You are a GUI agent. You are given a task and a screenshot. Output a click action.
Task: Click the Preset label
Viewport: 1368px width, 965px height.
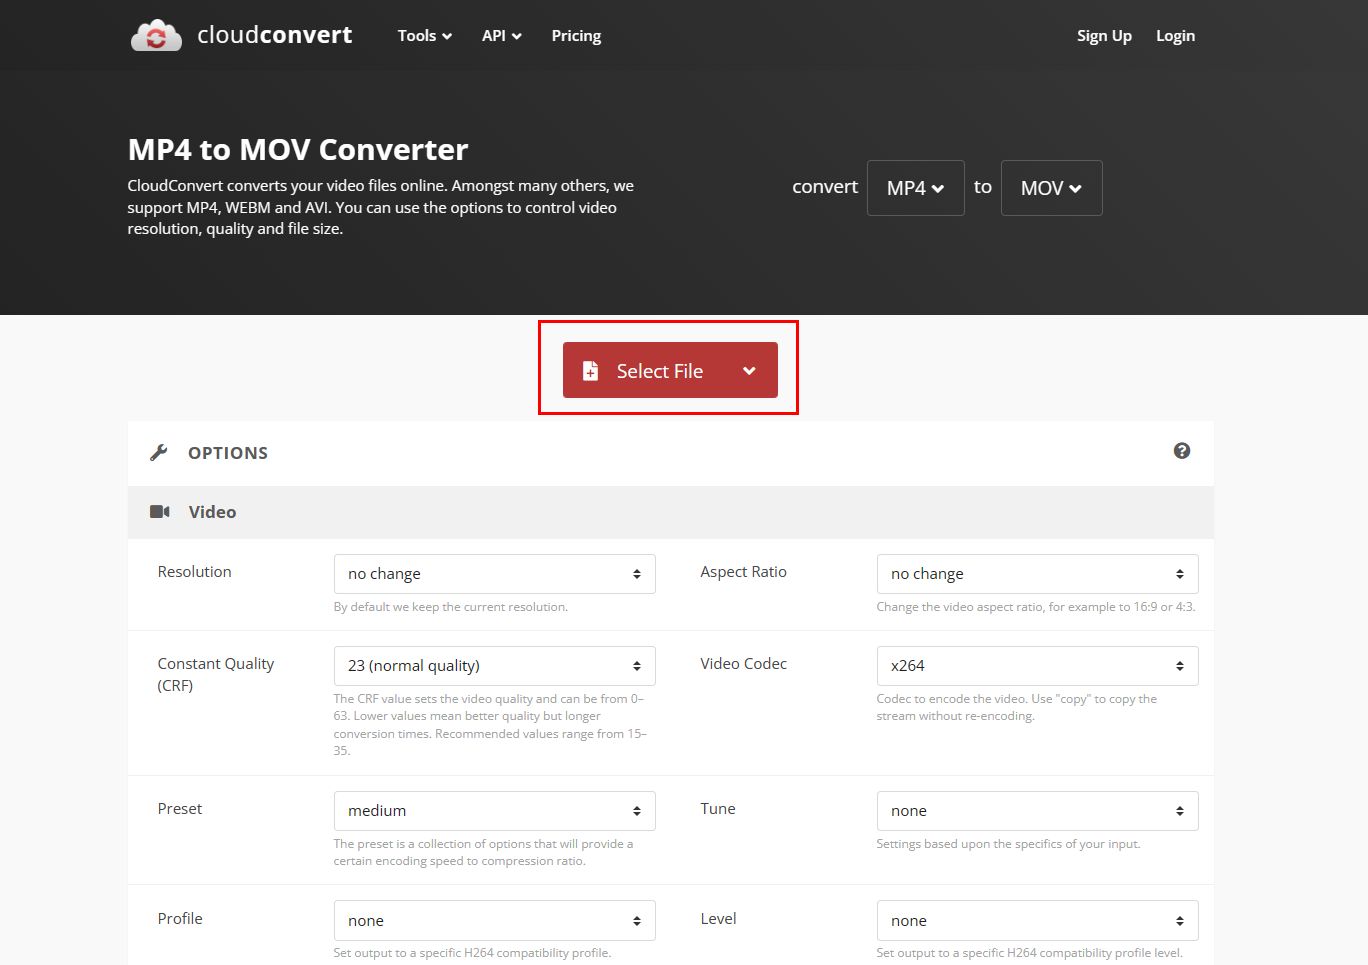pos(180,809)
